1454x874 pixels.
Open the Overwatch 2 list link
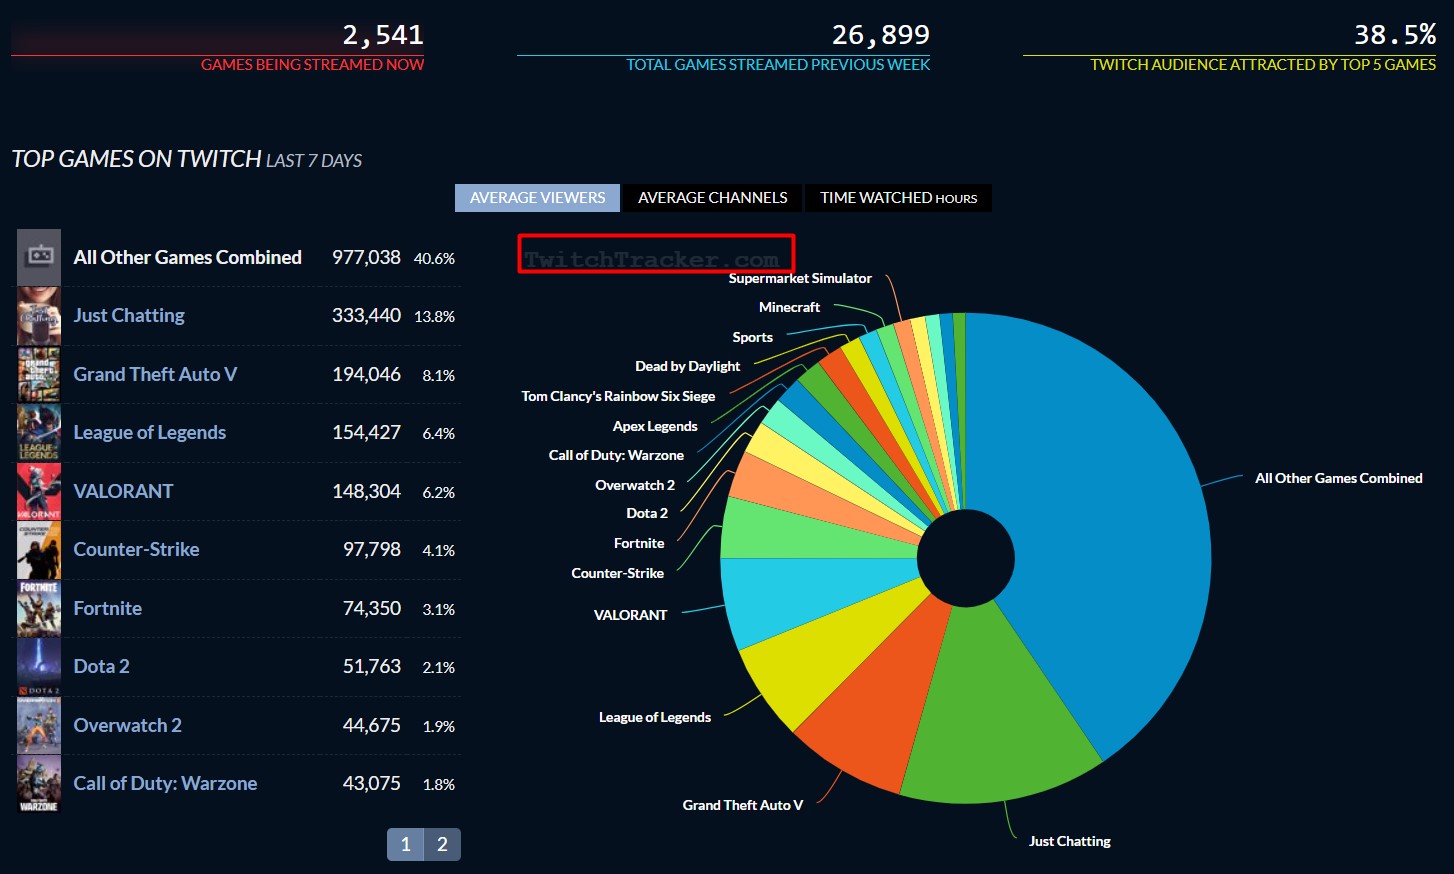(x=128, y=725)
